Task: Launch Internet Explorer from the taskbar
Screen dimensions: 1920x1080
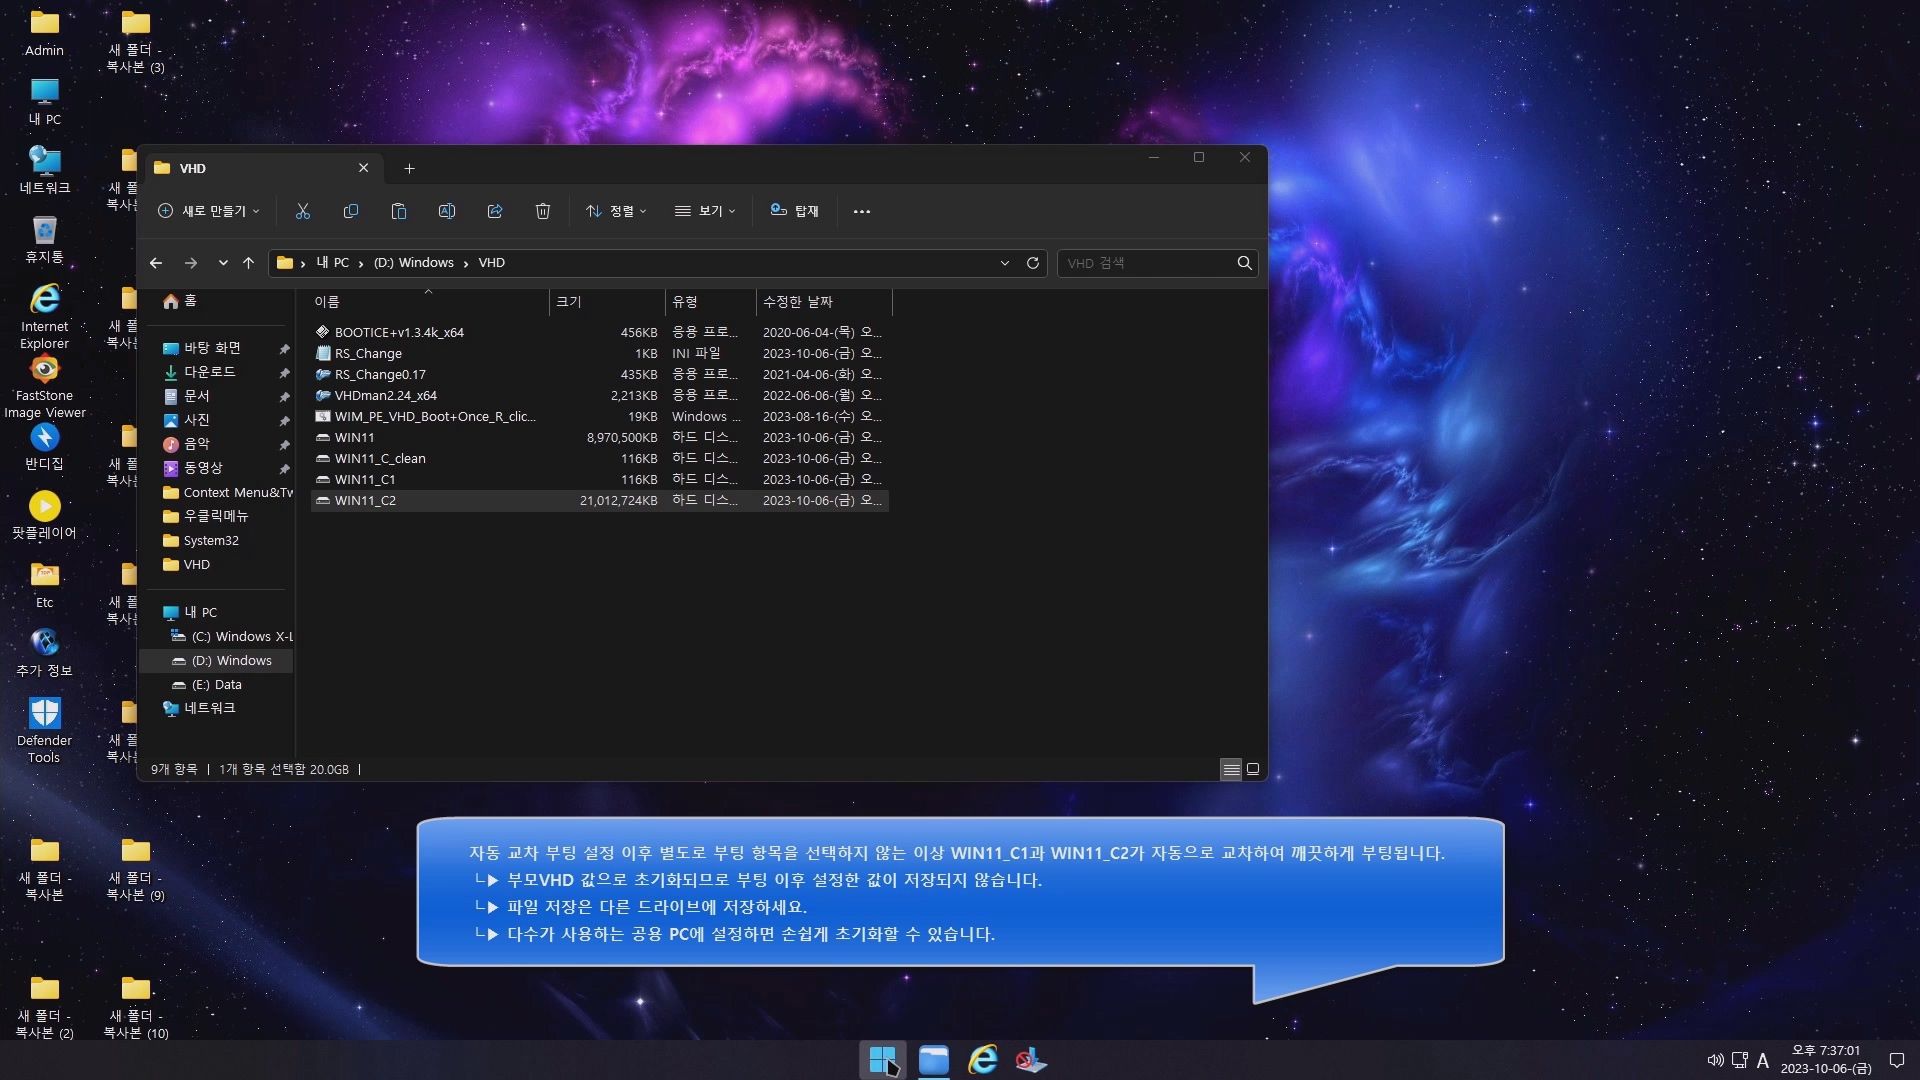Action: (x=983, y=1060)
